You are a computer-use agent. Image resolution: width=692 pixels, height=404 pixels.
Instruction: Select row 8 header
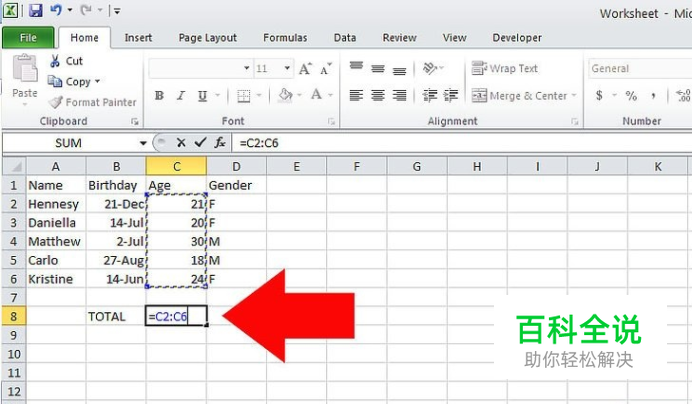pos(14,317)
